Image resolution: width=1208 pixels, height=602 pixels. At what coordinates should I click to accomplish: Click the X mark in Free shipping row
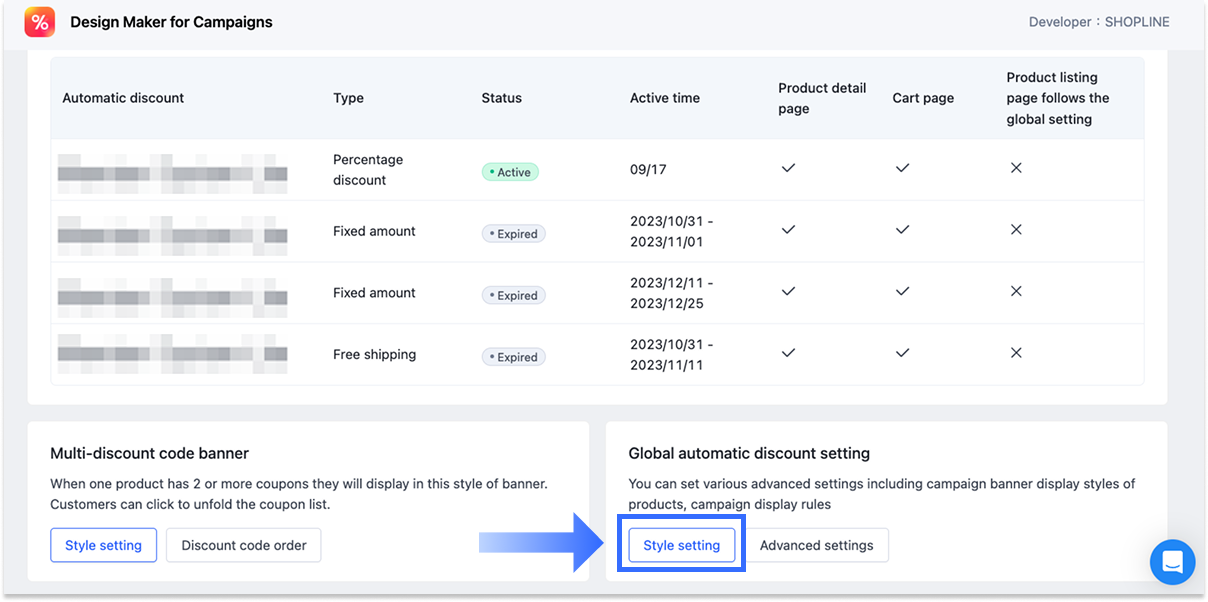[1016, 354]
